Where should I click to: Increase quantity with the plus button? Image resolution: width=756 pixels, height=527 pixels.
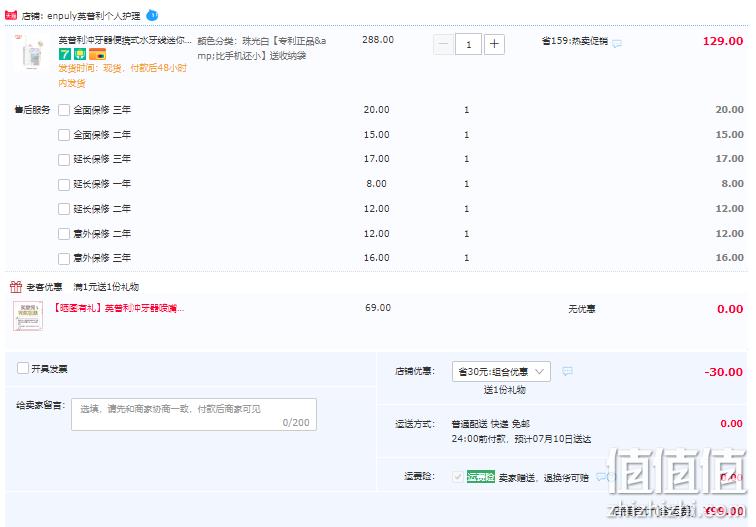(x=494, y=44)
